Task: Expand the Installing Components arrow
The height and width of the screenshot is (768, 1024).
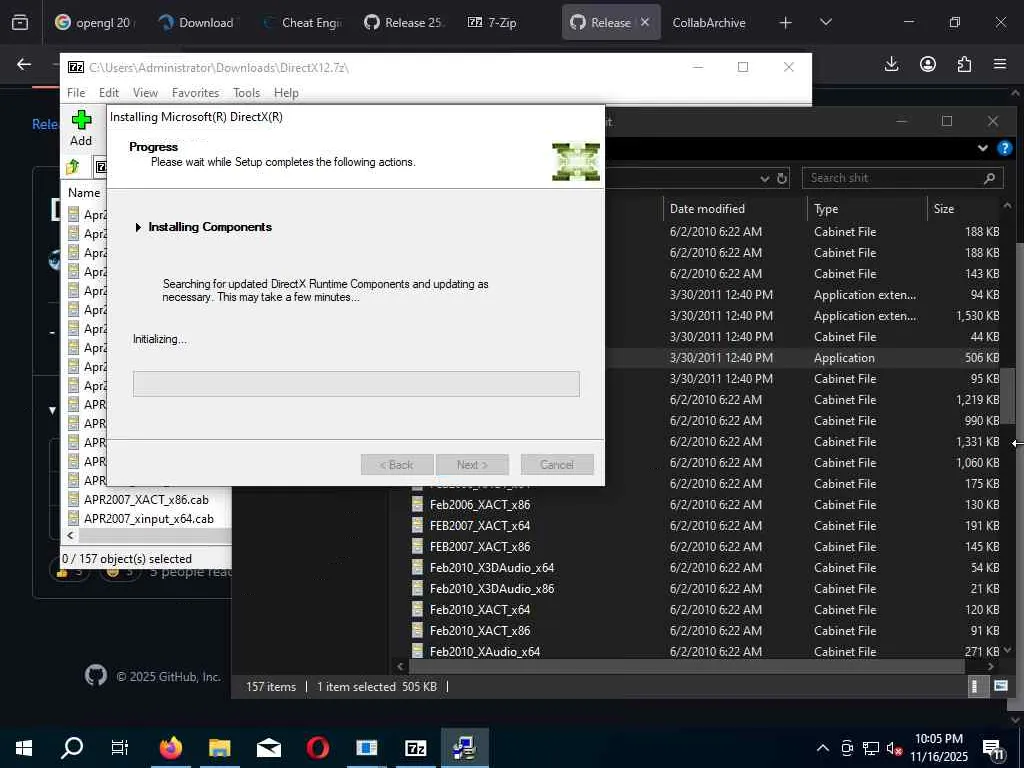Action: point(138,227)
